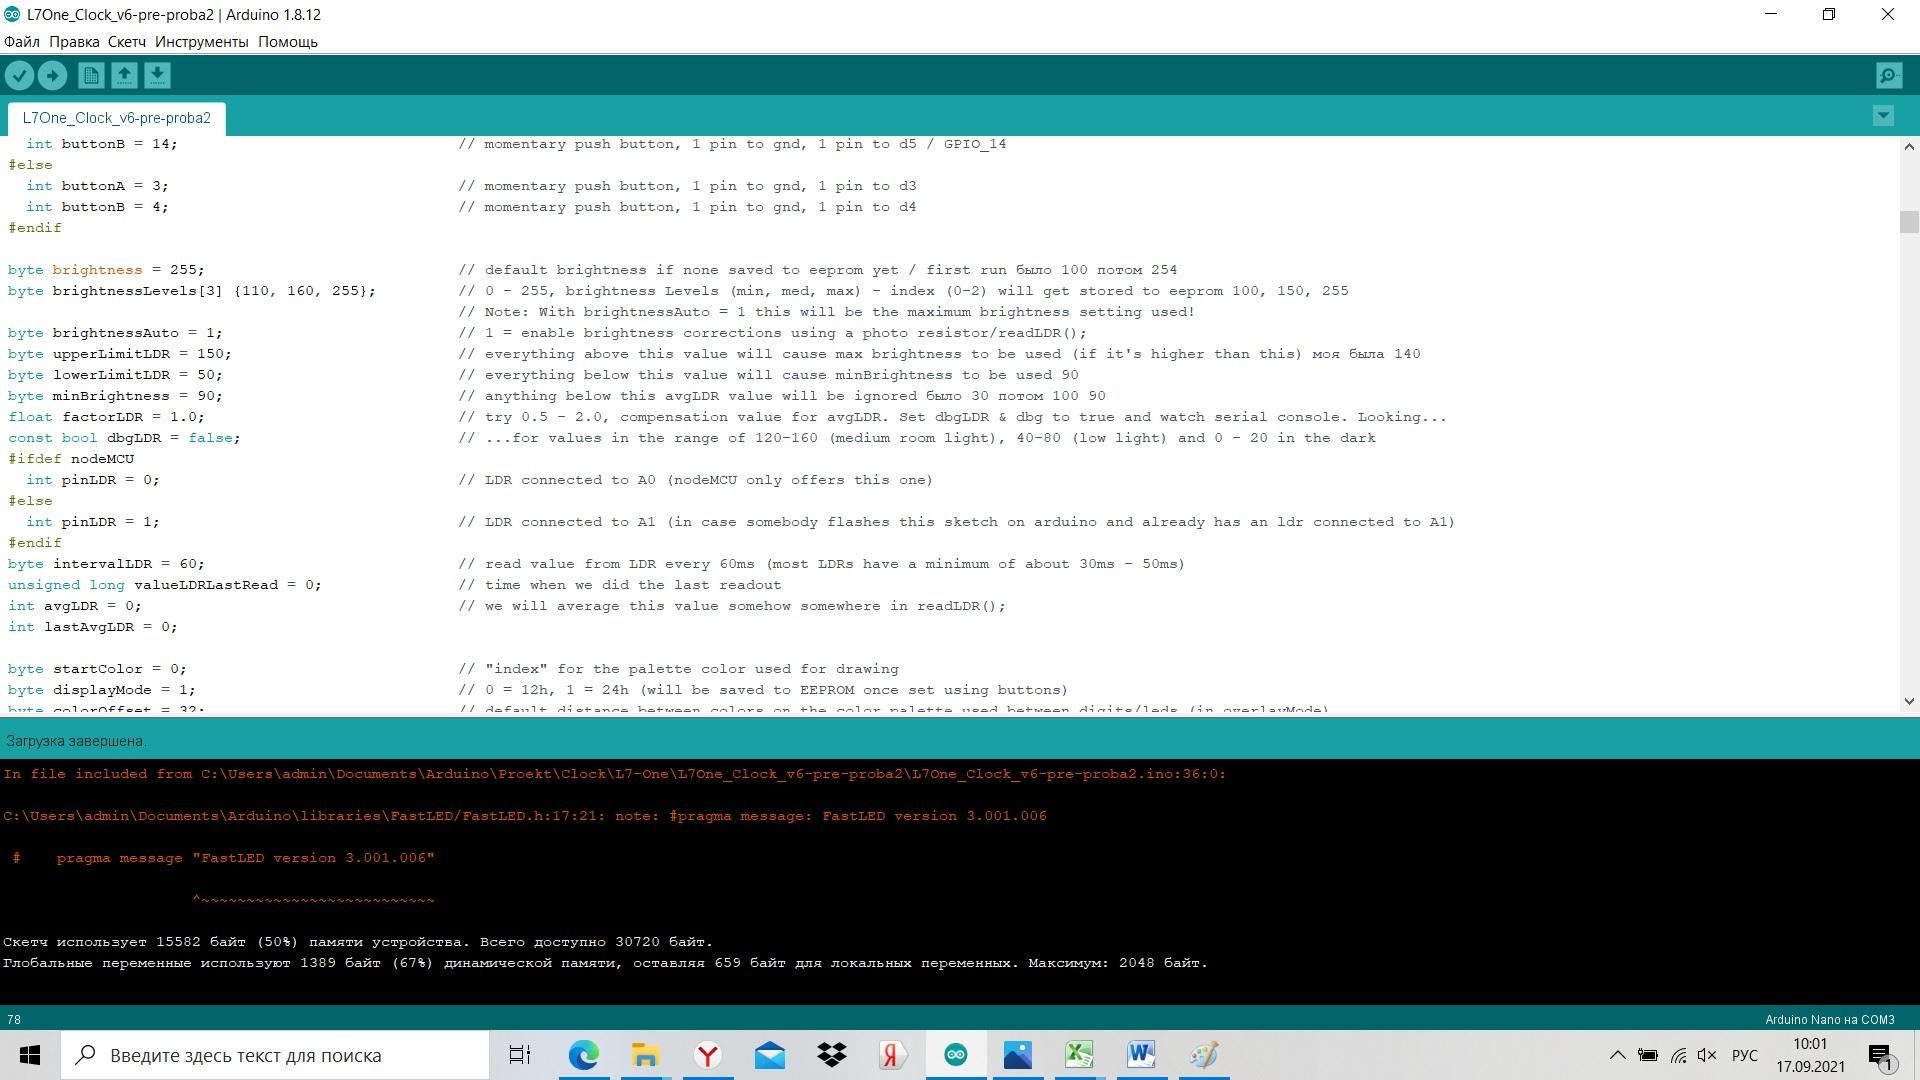The image size is (1920, 1080).
Task: Open Excel from the taskbar
Action: tap(1079, 1055)
